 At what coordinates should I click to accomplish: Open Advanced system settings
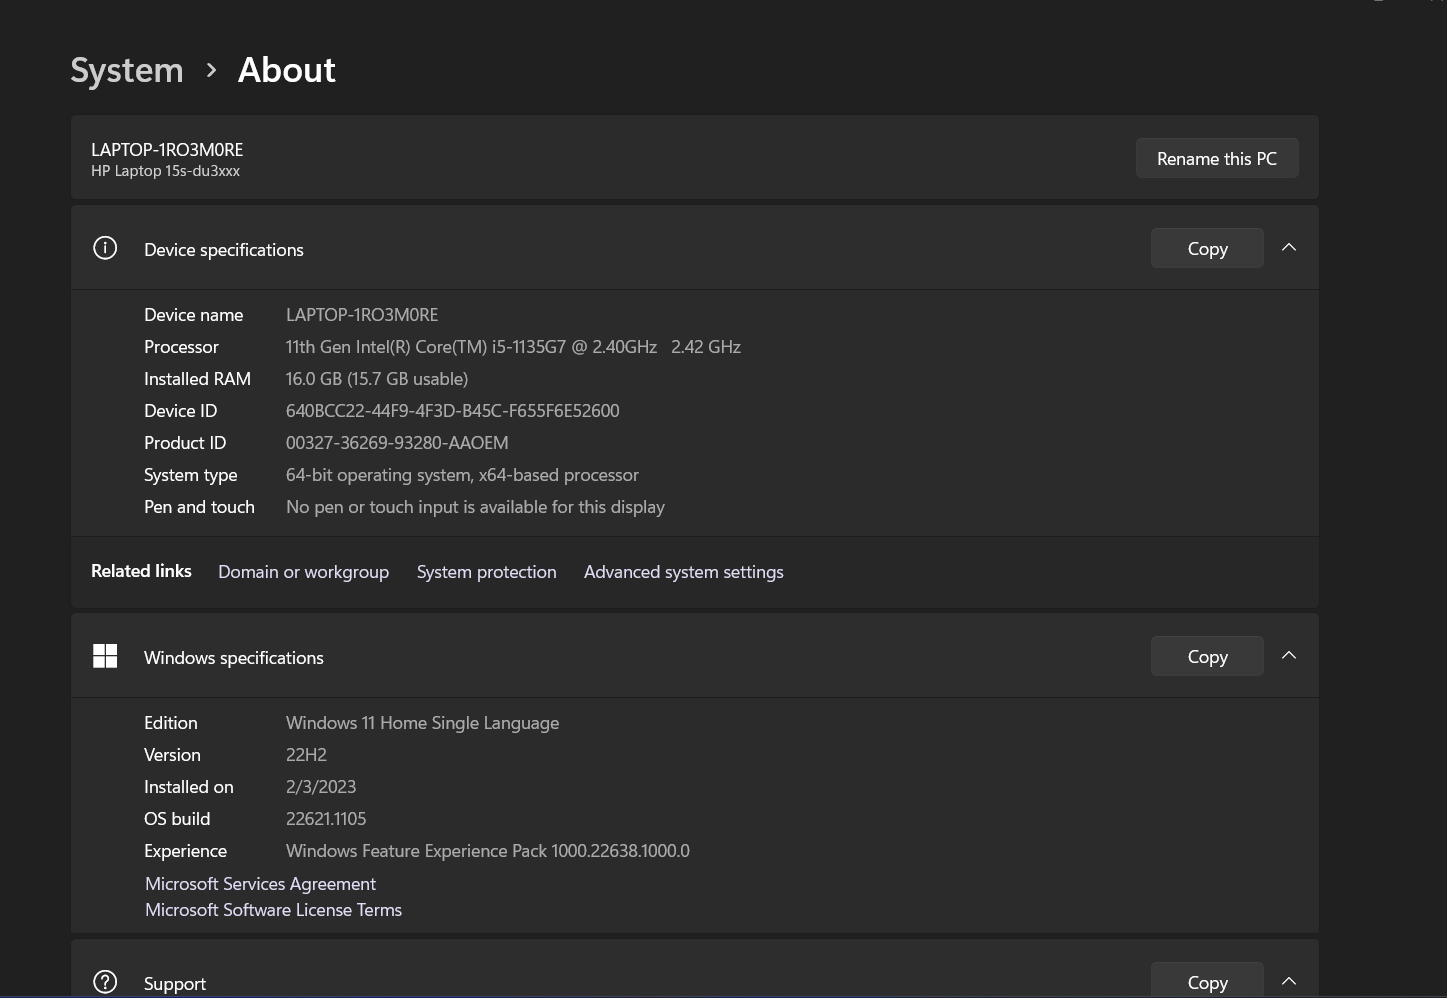click(x=683, y=572)
